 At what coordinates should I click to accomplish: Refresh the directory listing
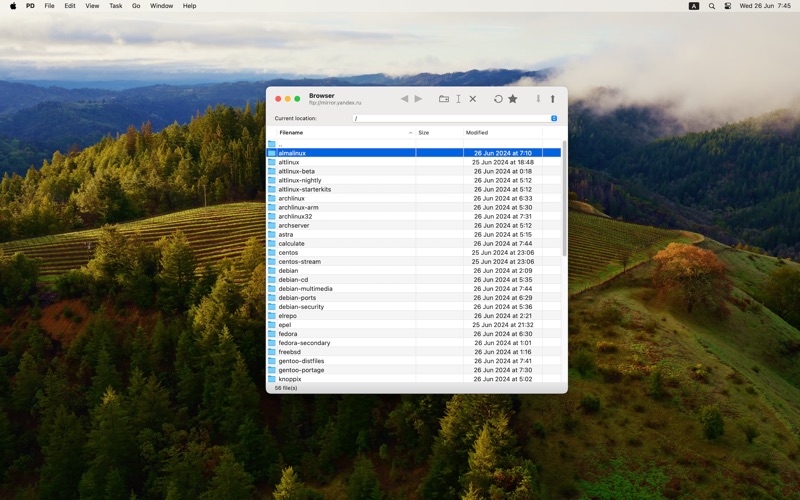click(x=498, y=99)
